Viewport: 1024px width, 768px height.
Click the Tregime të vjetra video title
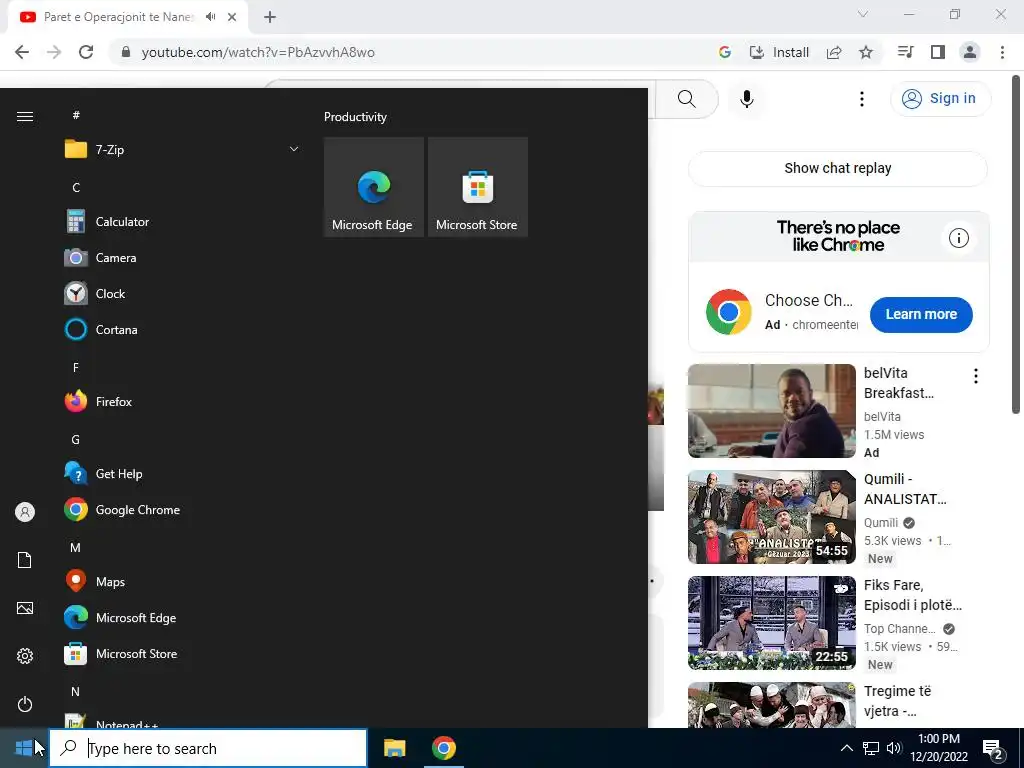897,701
